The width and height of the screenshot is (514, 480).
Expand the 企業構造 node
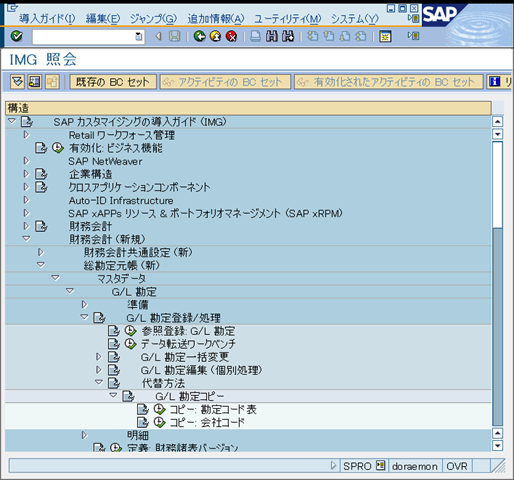(x=27, y=174)
